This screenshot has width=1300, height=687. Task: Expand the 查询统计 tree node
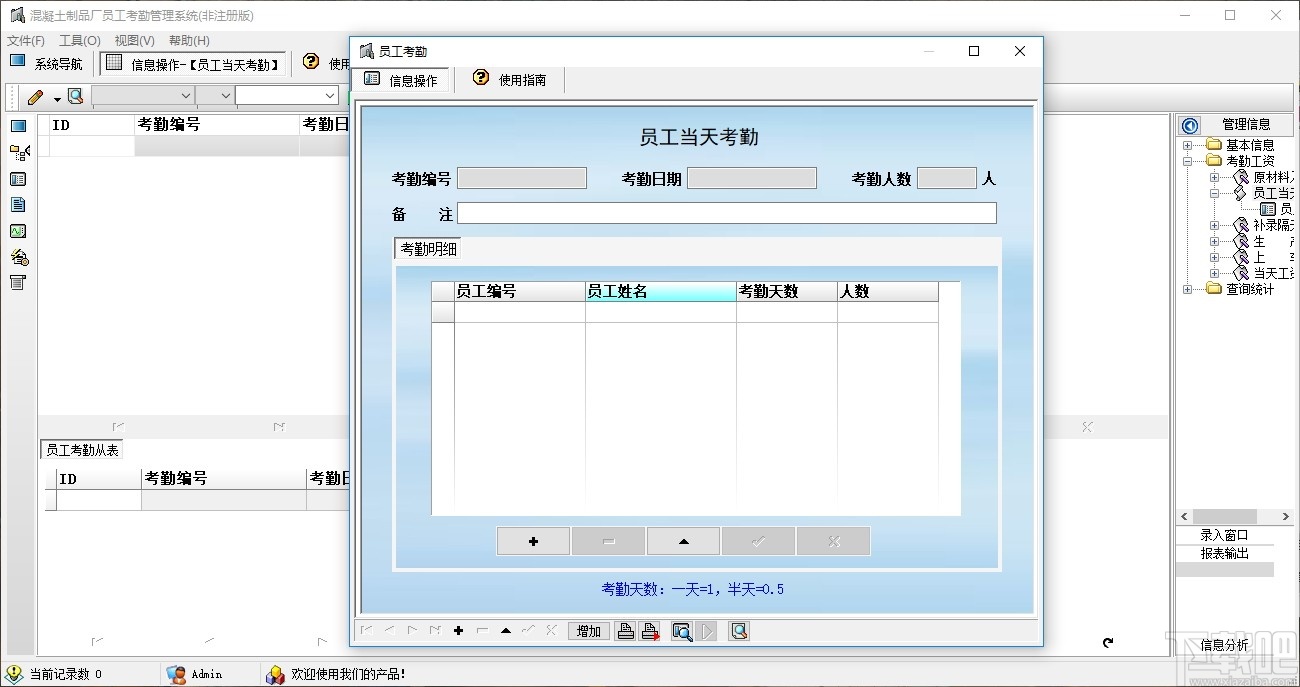1188,289
